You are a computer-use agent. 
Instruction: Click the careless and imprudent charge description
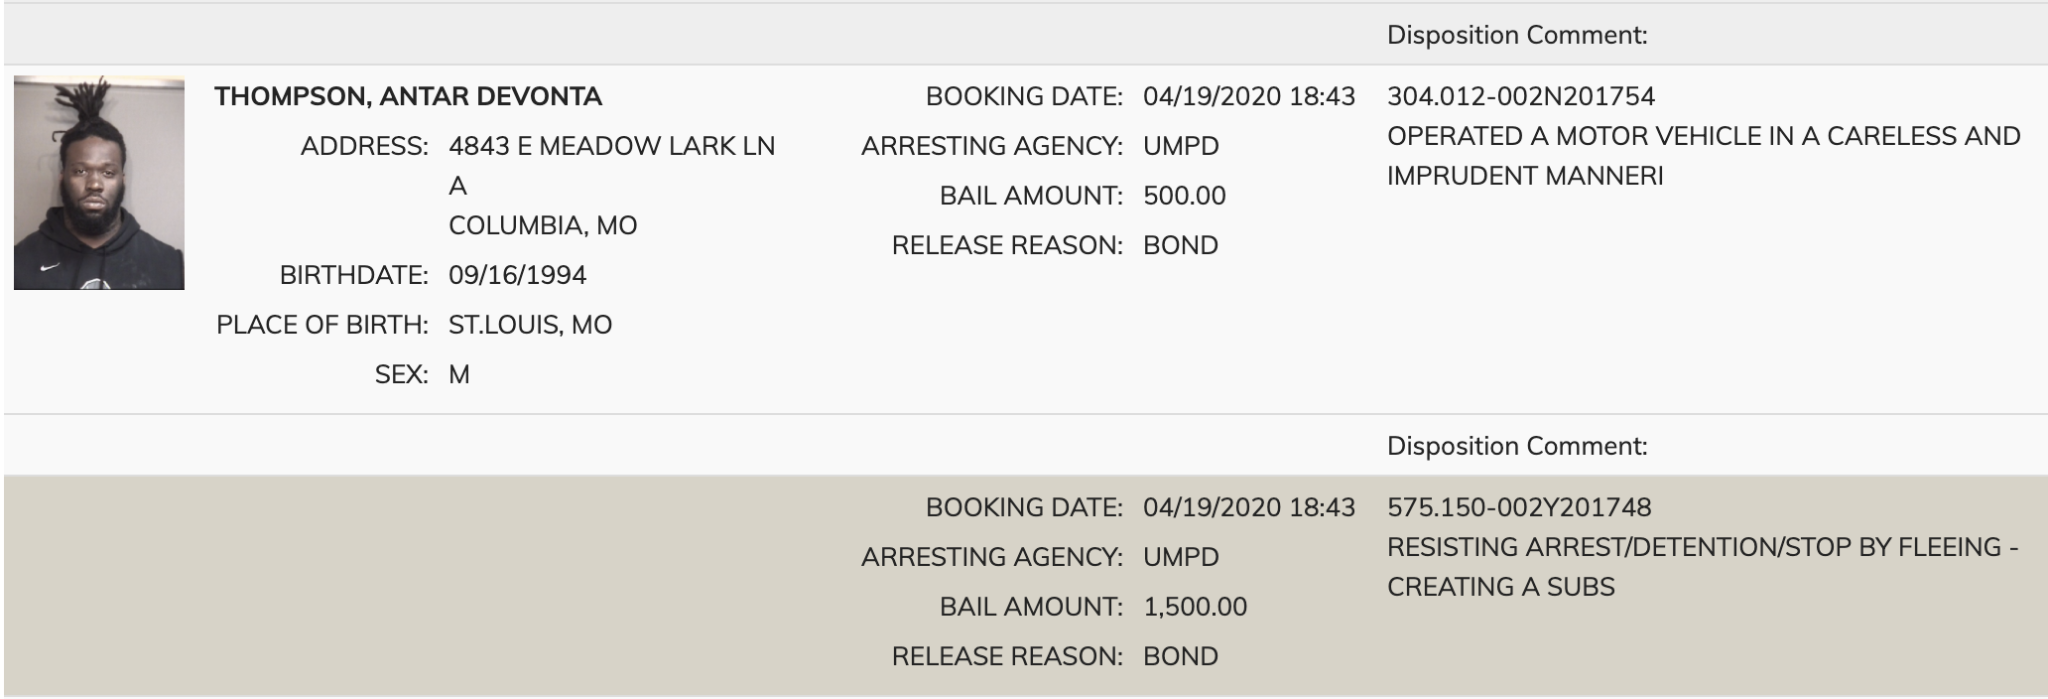pyautogui.click(x=1703, y=156)
